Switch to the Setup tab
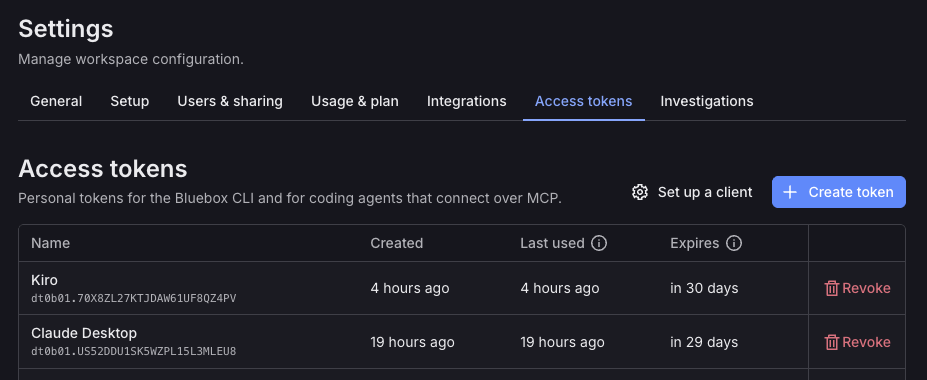Screen dimensions: 927x380 [x=129, y=102]
